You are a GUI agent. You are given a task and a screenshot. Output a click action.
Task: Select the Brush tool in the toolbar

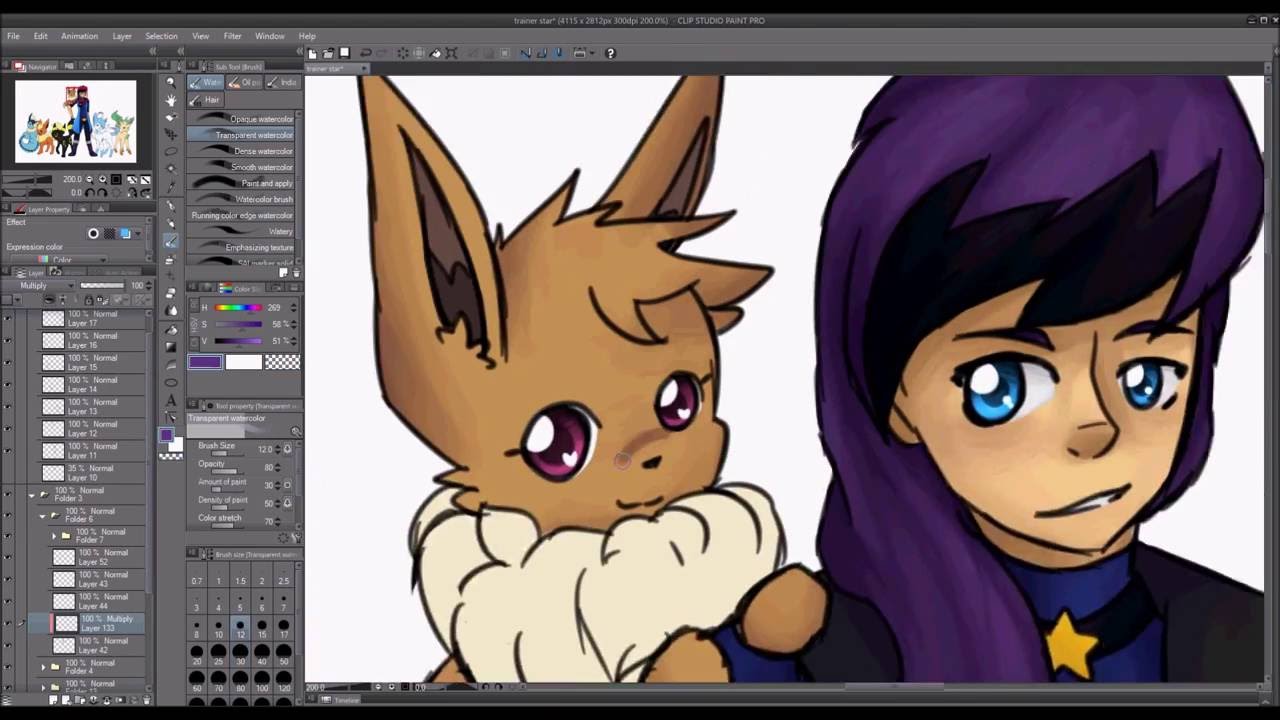pos(171,241)
